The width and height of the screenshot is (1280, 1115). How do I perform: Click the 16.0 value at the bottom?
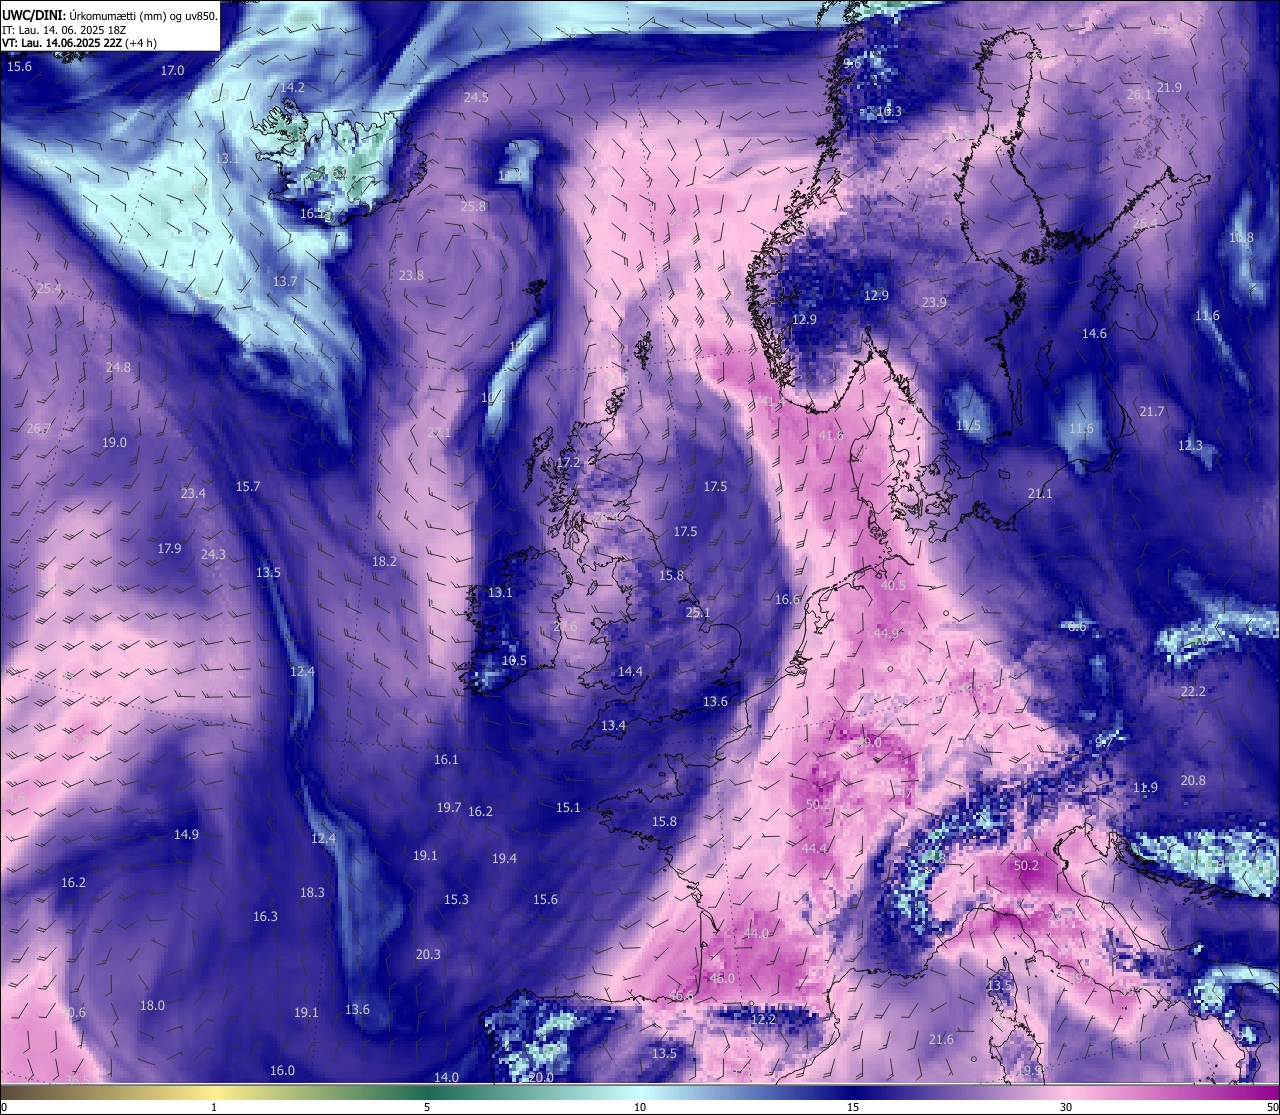tap(282, 1071)
